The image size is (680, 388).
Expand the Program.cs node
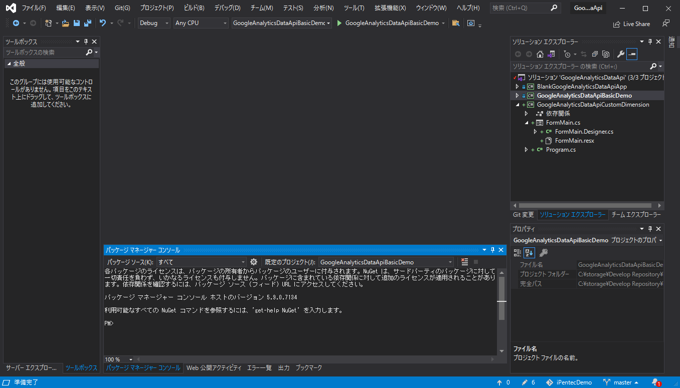[526, 150]
